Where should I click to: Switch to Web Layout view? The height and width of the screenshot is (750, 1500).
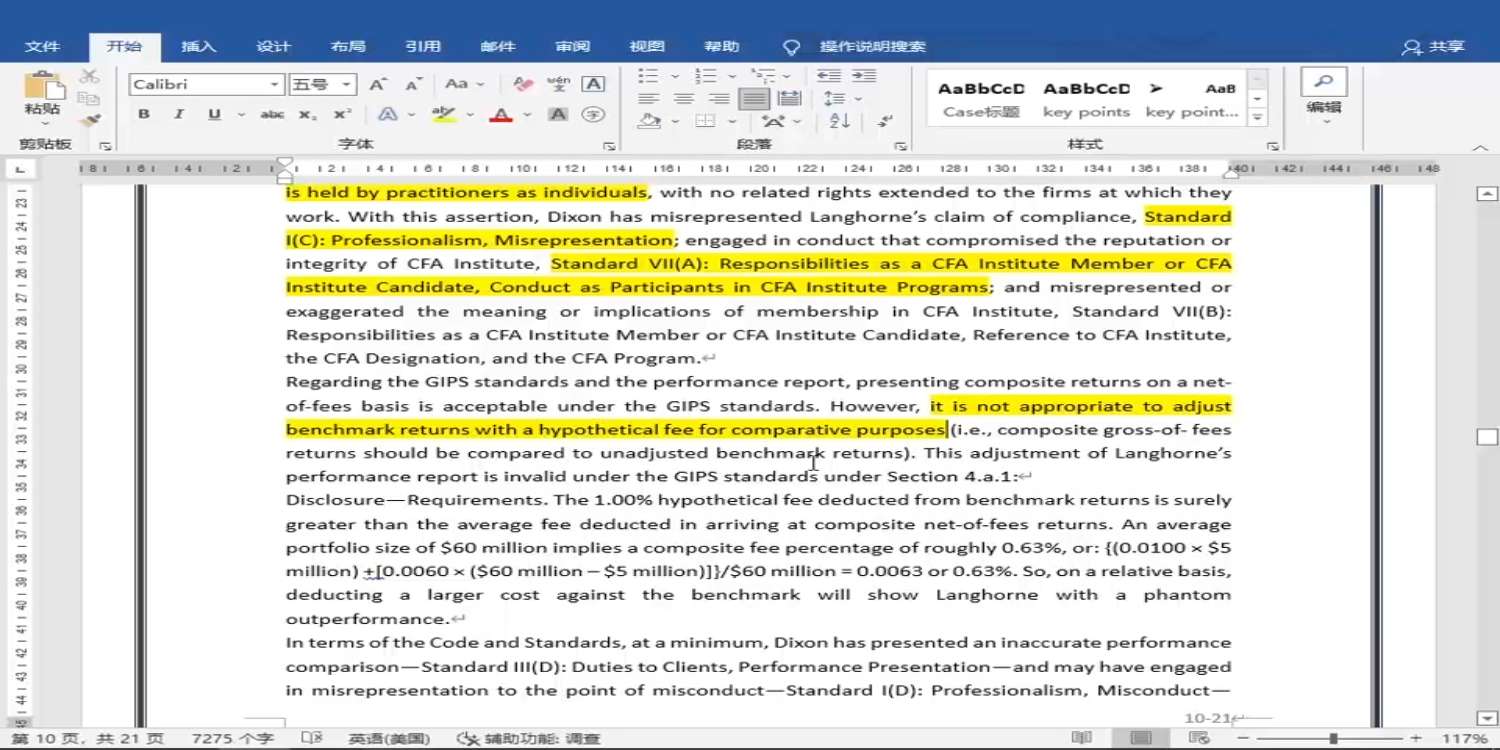1200,739
